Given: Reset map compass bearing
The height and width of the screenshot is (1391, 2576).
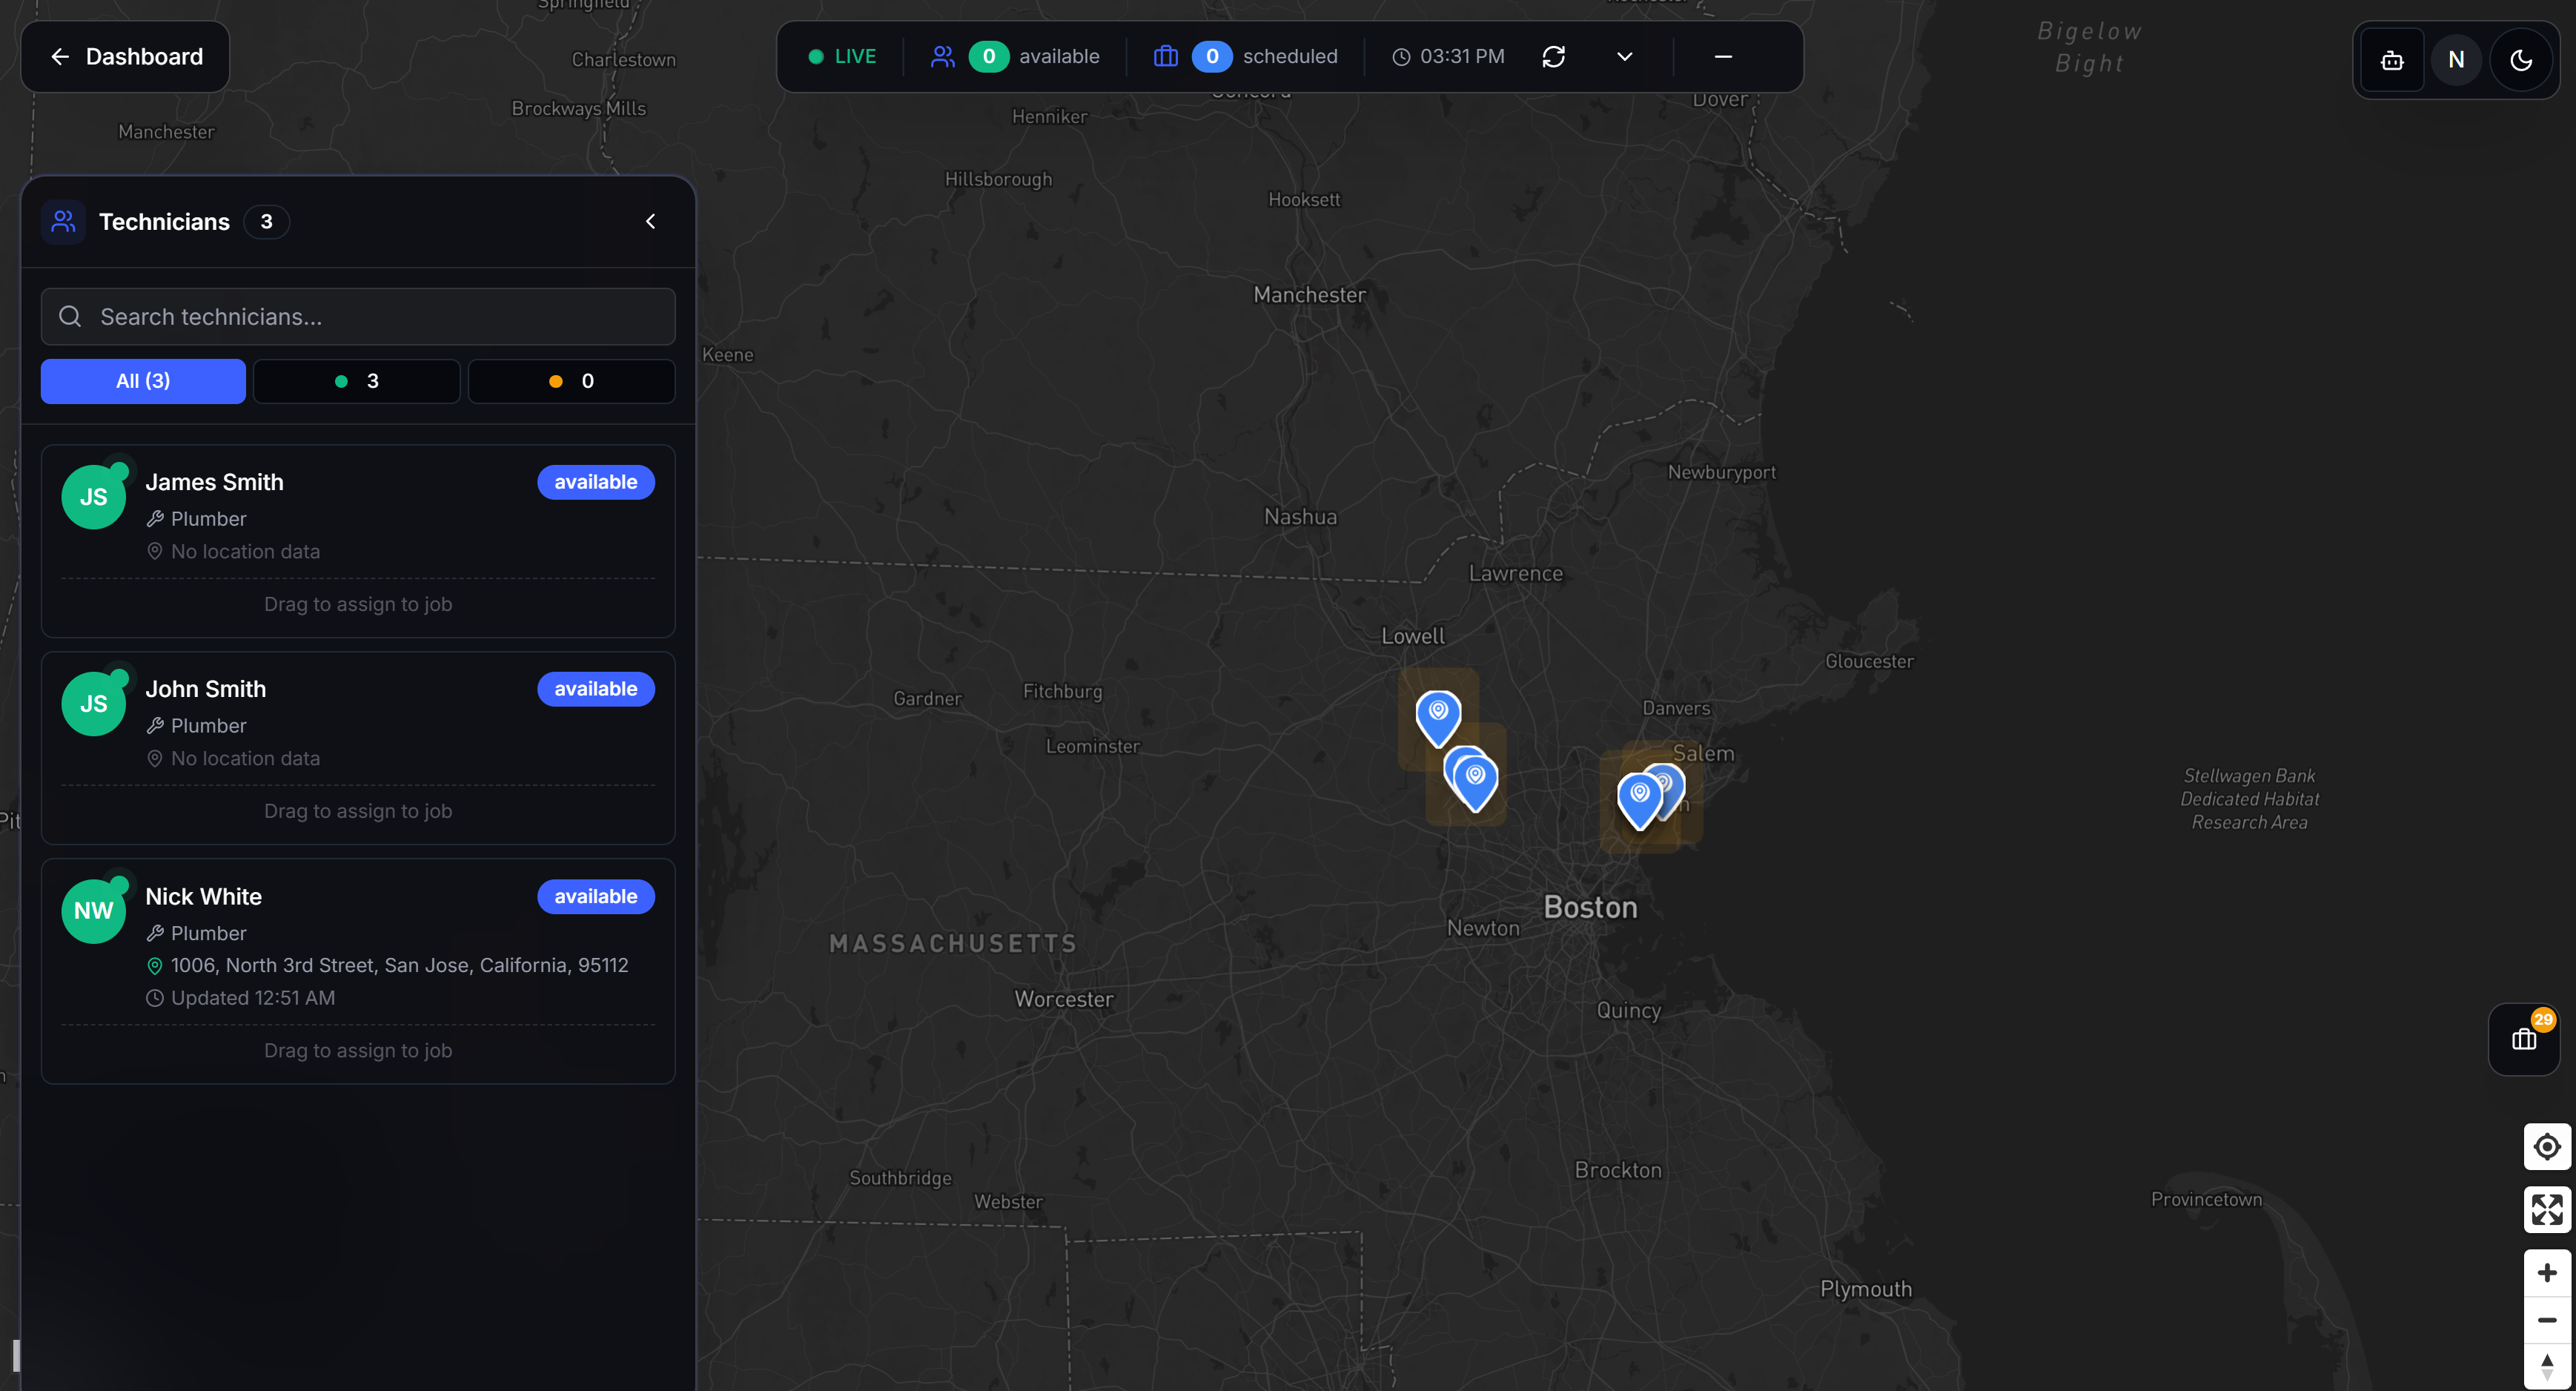Looking at the screenshot, I should point(2546,1366).
